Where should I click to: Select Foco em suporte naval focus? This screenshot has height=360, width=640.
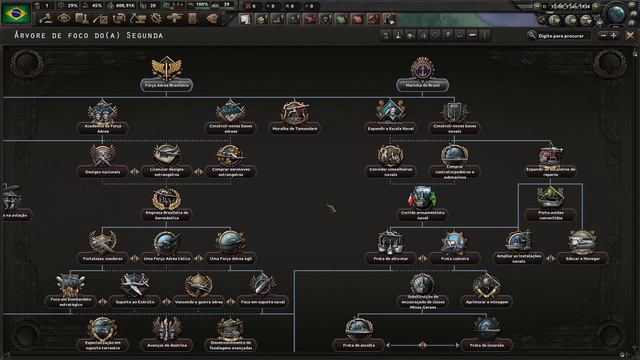click(x=262, y=291)
